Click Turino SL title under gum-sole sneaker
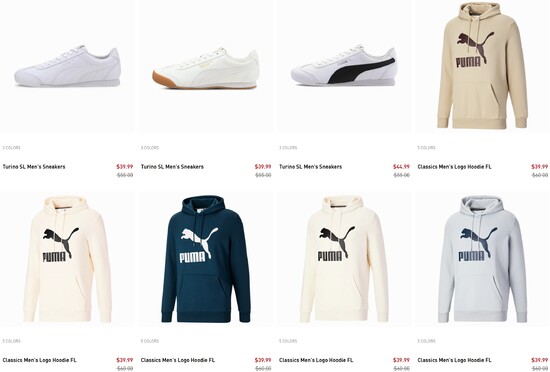This screenshot has height=372, width=550. (x=172, y=167)
